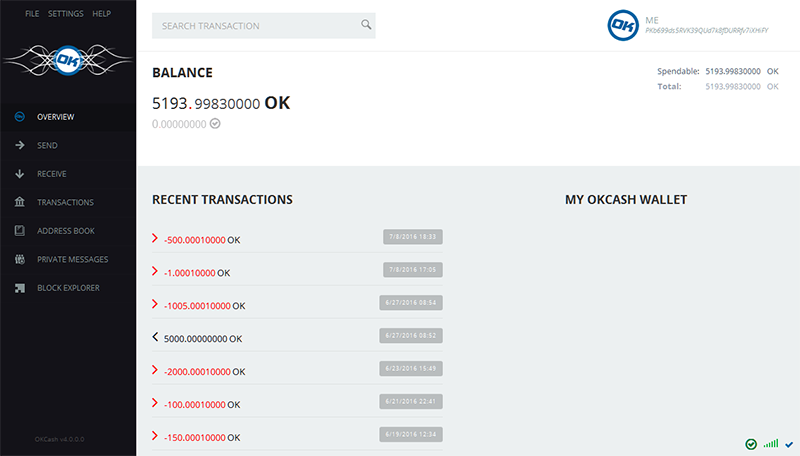Open the File menu
Viewport: 800px width, 456px height.
[32, 14]
